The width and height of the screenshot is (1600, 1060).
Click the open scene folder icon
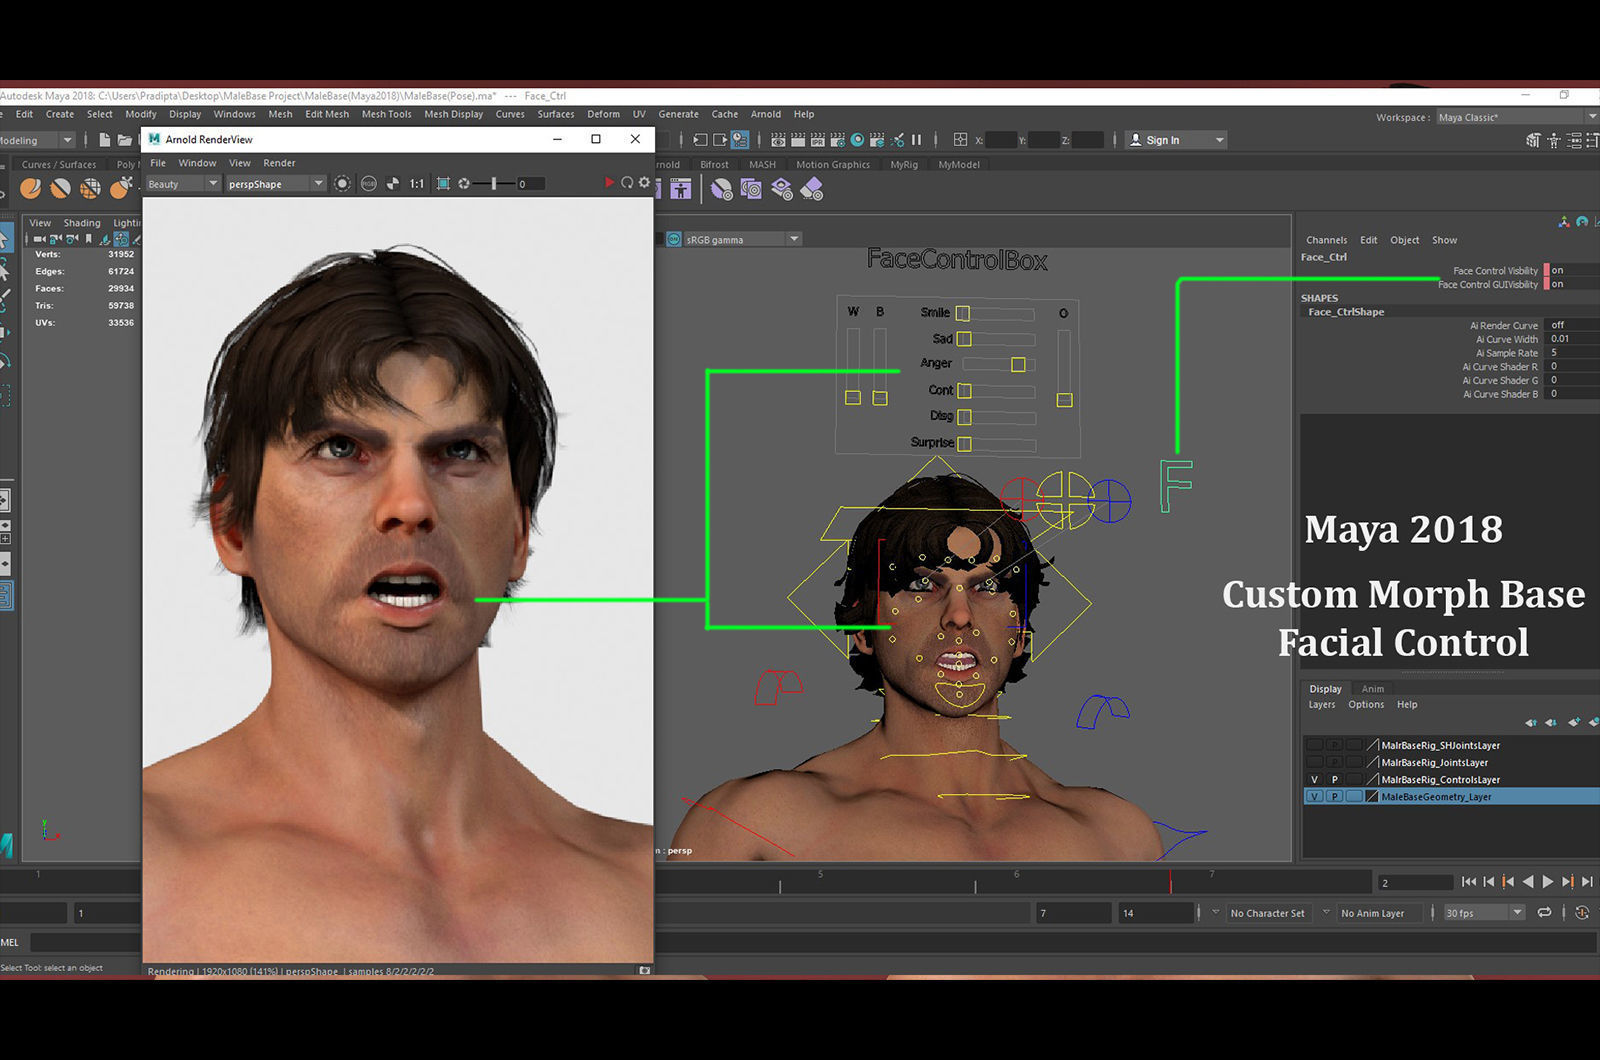124,140
